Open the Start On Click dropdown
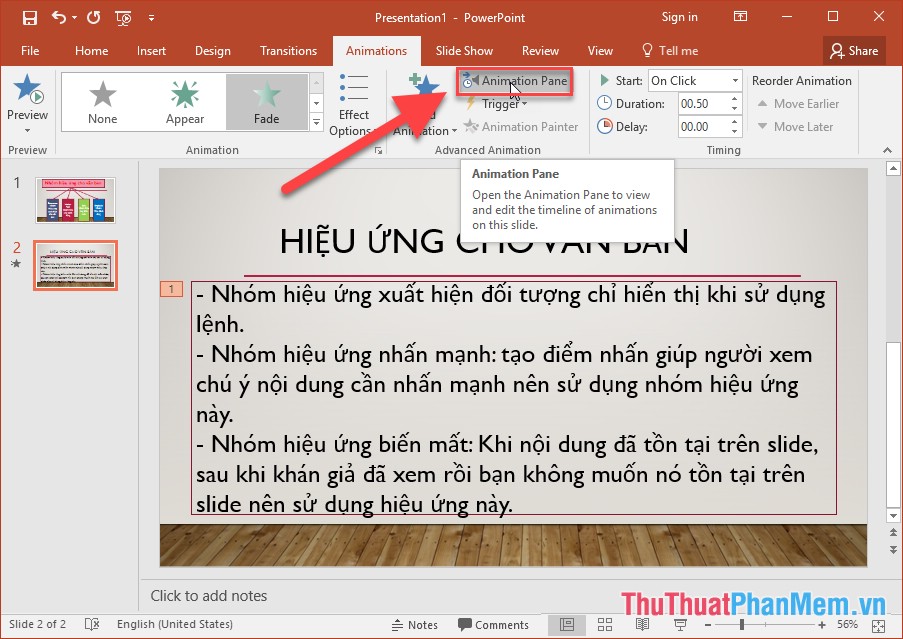Viewport: 903px width, 639px height. click(x=733, y=80)
